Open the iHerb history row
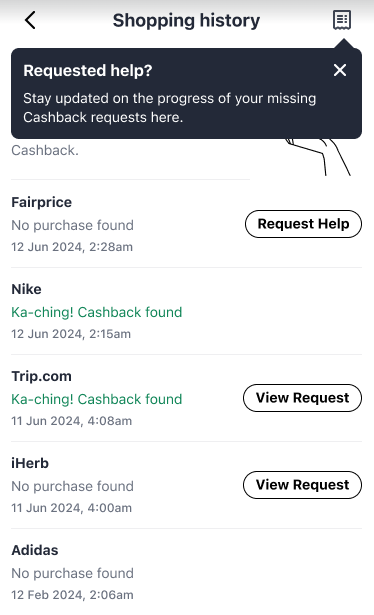 click(186, 485)
